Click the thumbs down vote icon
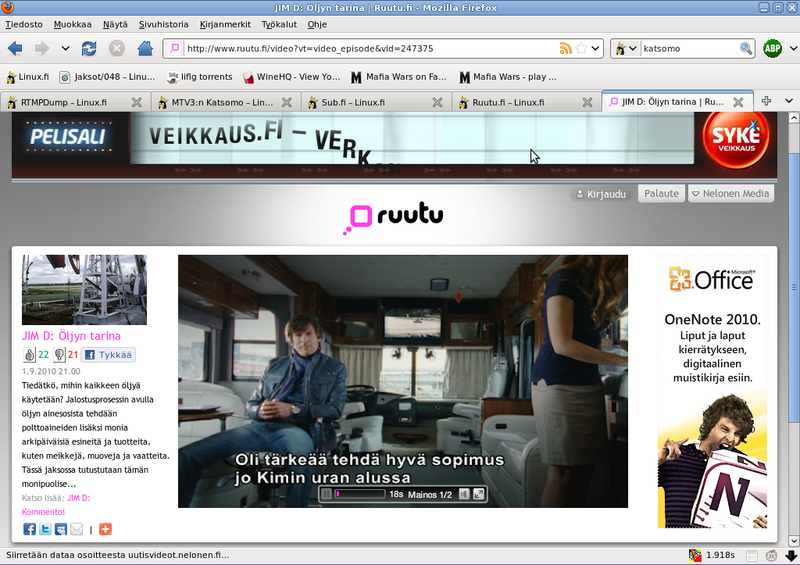Screen dimensions: 800x565 pos(59,355)
